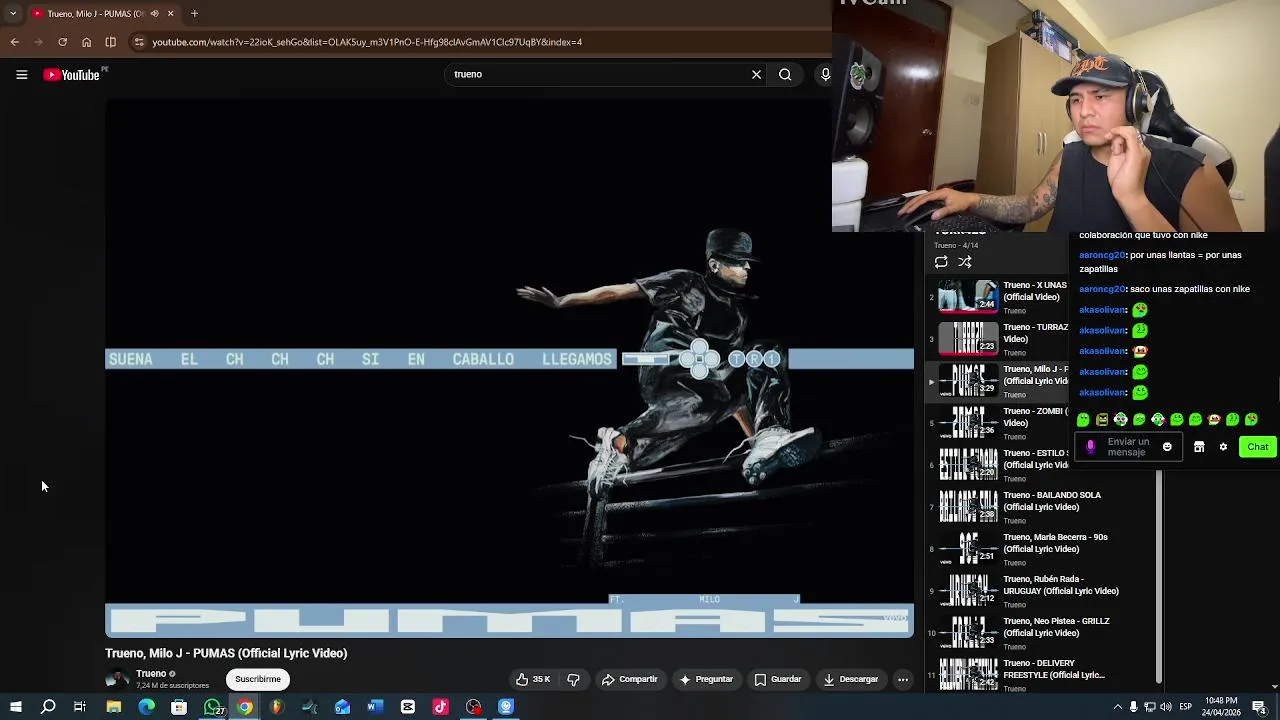
Task: View site information icon in address bar
Action: (139, 42)
